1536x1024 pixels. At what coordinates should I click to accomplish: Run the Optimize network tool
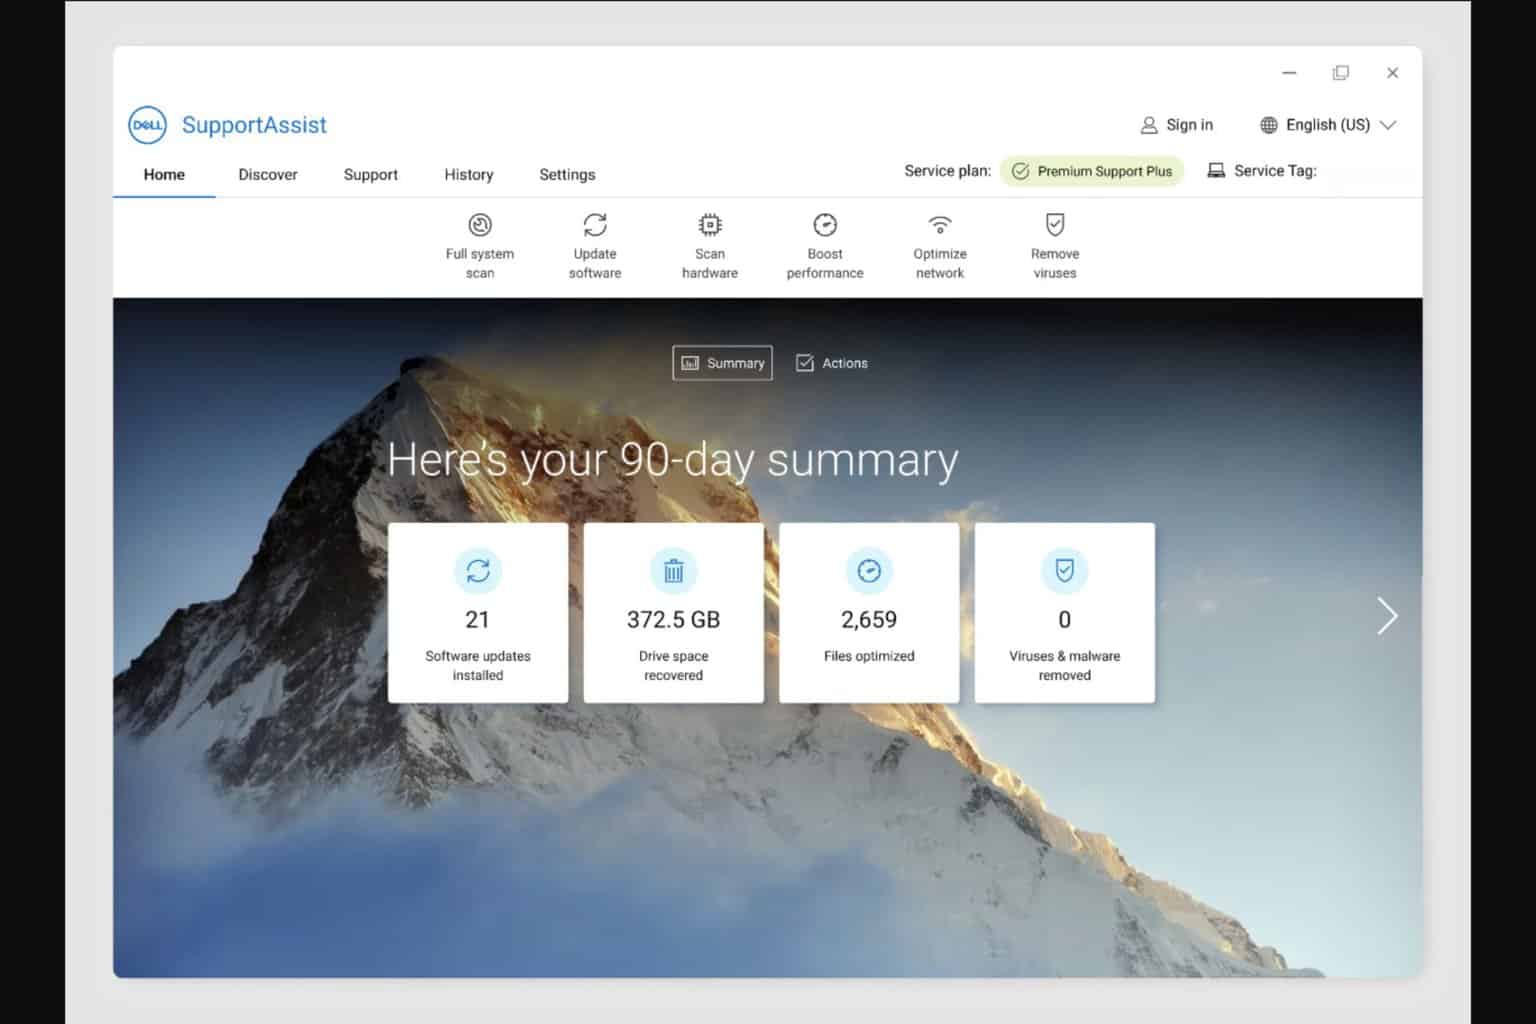click(940, 246)
